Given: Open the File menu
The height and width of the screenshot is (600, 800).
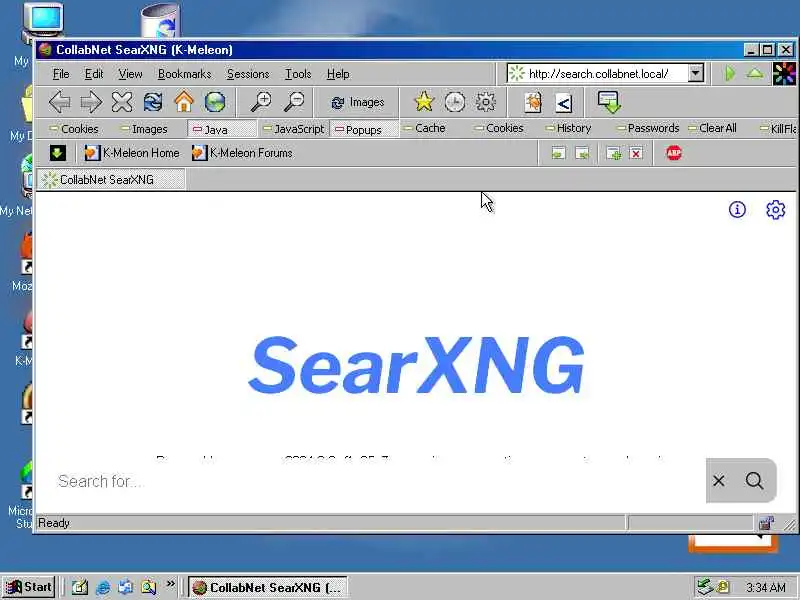Looking at the screenshot, I should [61, 74].
